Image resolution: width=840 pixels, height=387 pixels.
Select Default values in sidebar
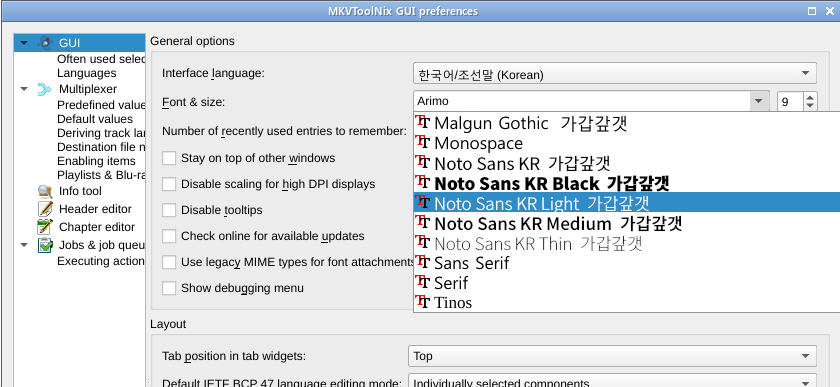point(95,119)
